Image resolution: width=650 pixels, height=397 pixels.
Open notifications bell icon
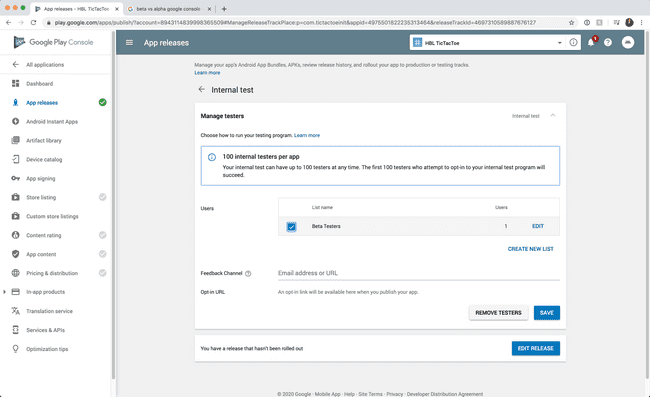coord(591,42)
